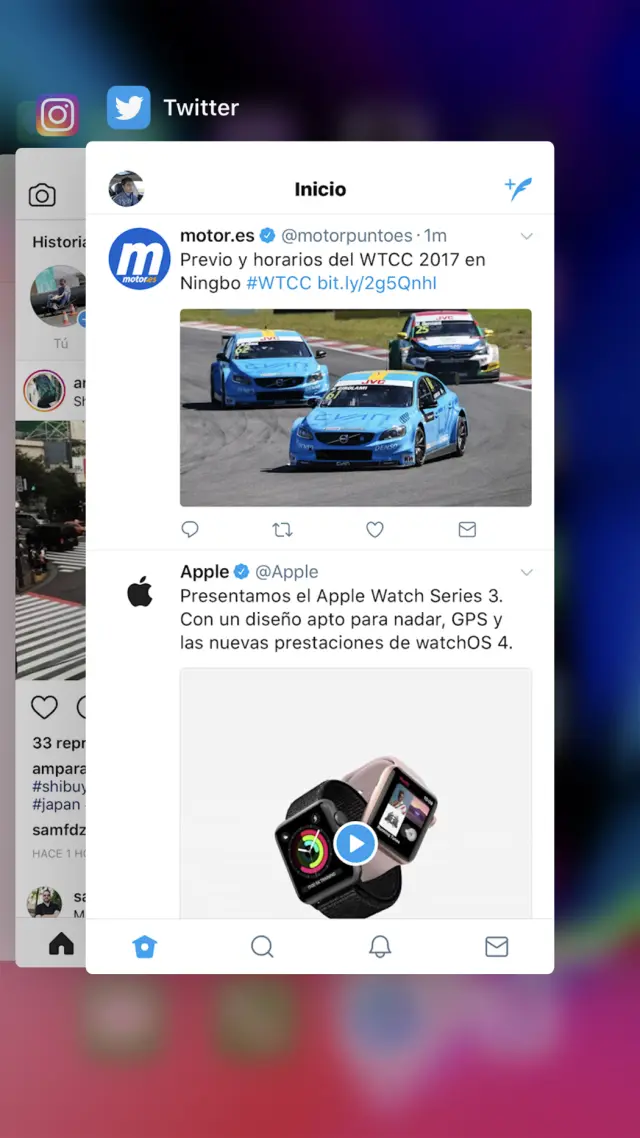Image resolution: width=640 pixels, height=1138 pixels.
Task: Open the notifications bell tab
Action: coord(380,946)
